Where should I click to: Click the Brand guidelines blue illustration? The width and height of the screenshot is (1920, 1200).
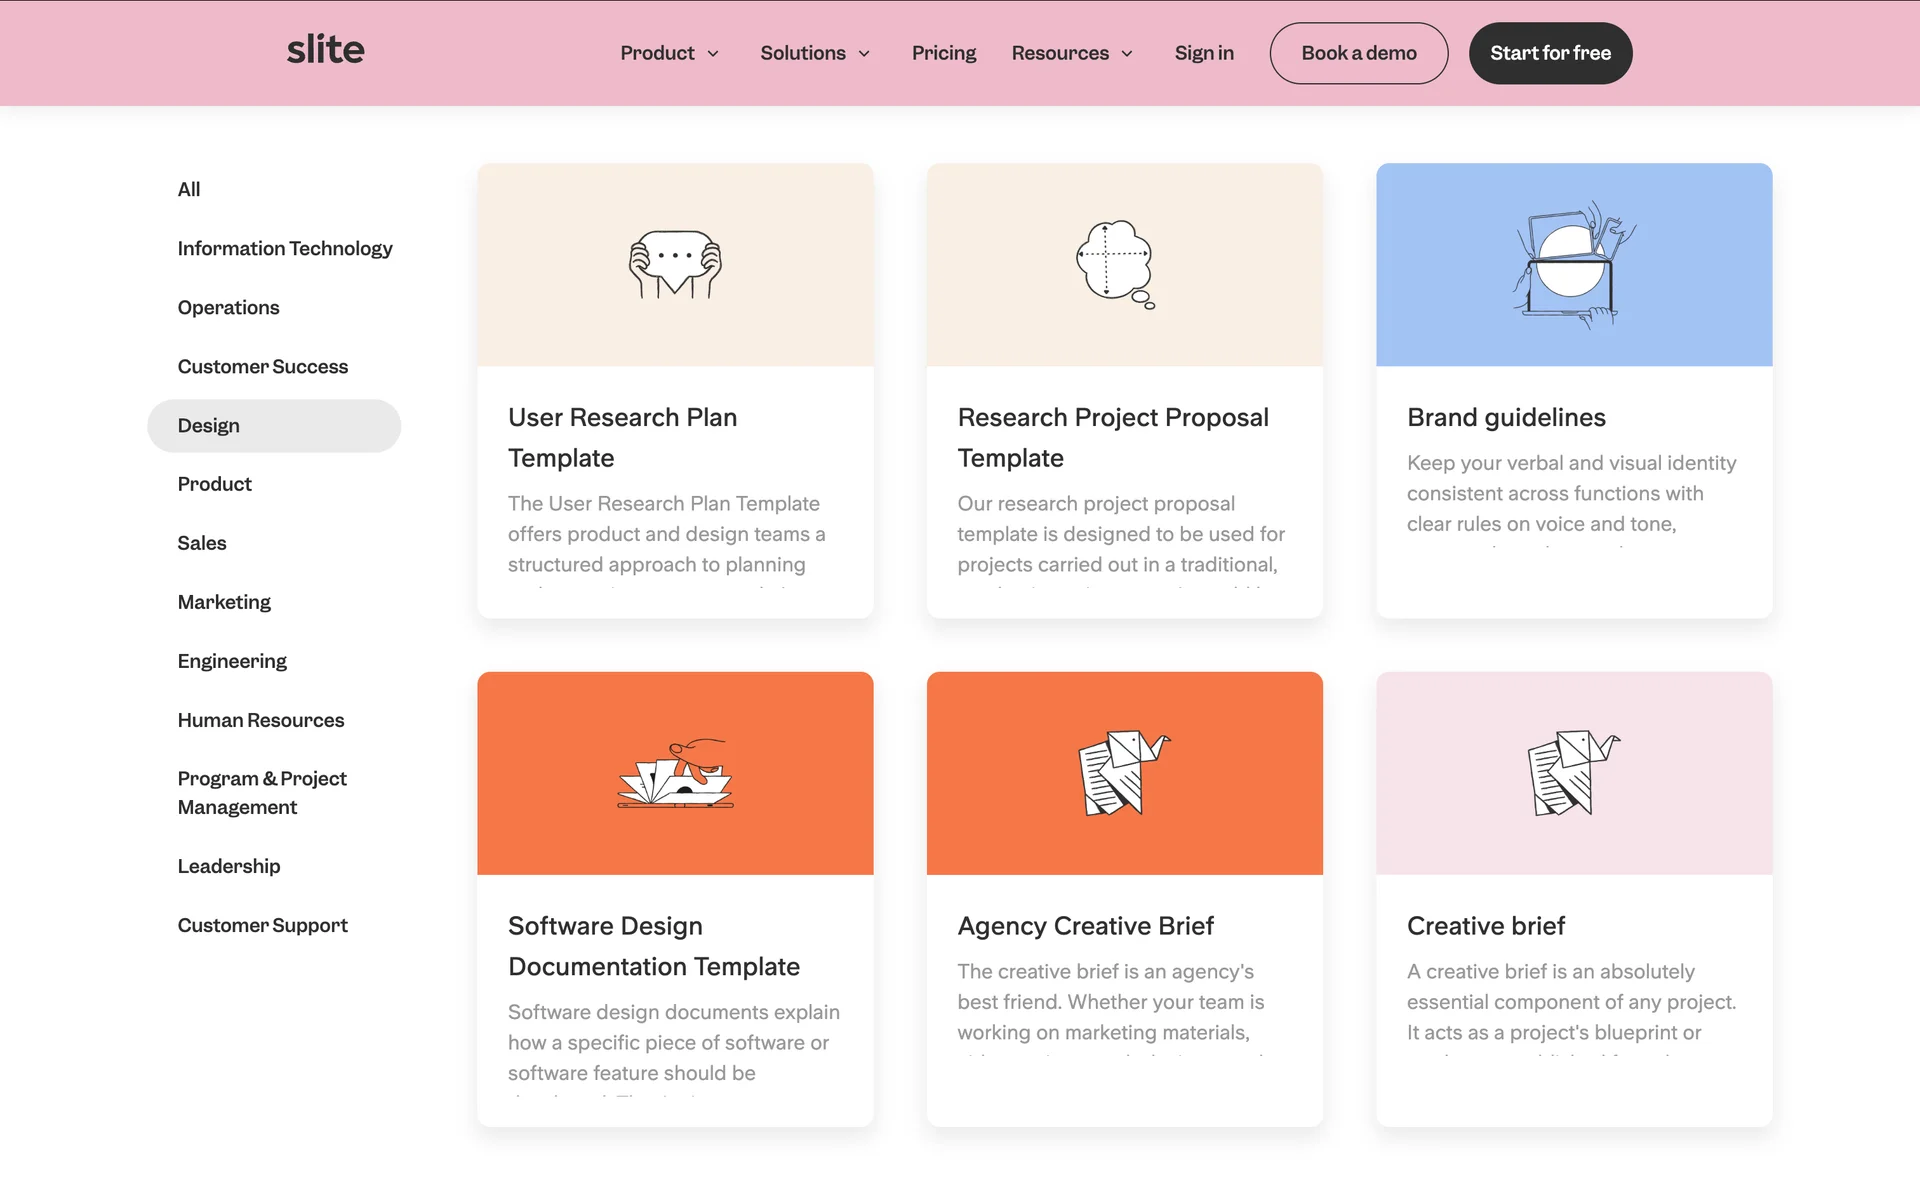tap(1573, 264)
